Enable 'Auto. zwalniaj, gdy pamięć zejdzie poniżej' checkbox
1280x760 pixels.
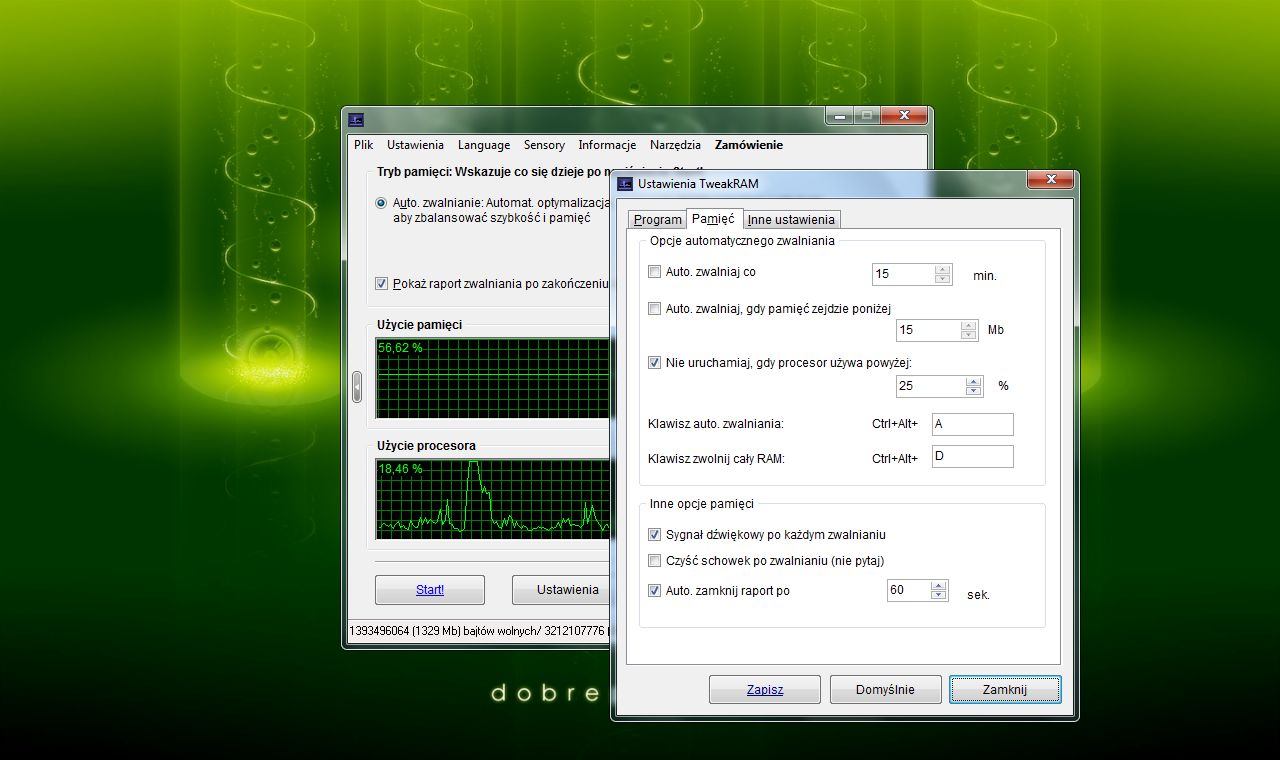(x=655, y=309)
